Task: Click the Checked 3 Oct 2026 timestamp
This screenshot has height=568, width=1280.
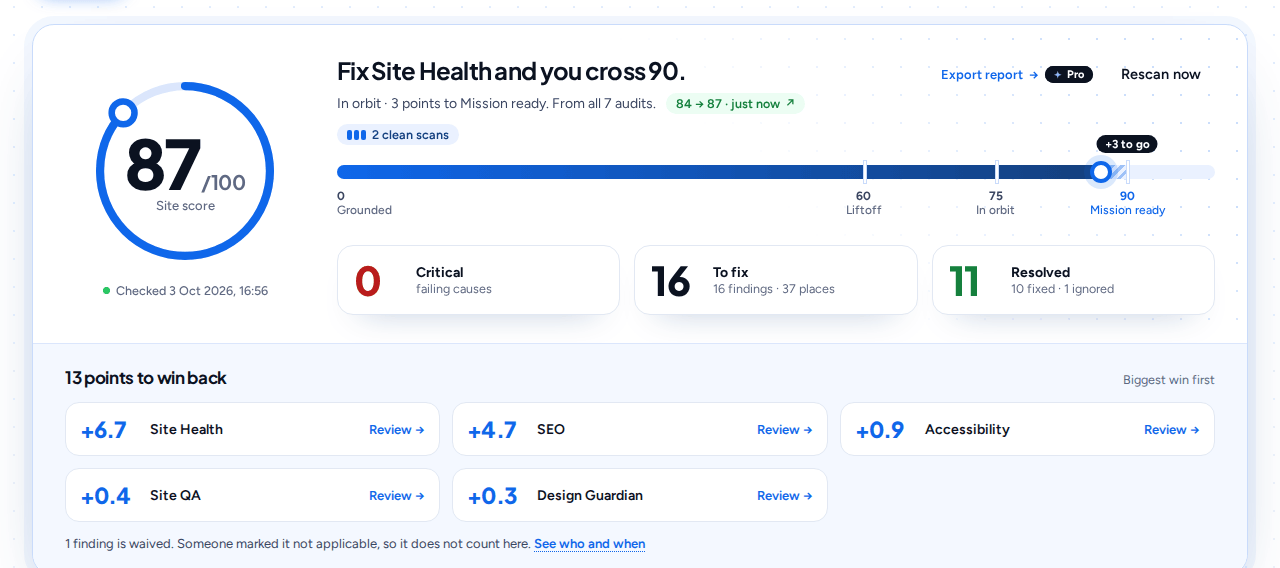Action: pos(185,291)
